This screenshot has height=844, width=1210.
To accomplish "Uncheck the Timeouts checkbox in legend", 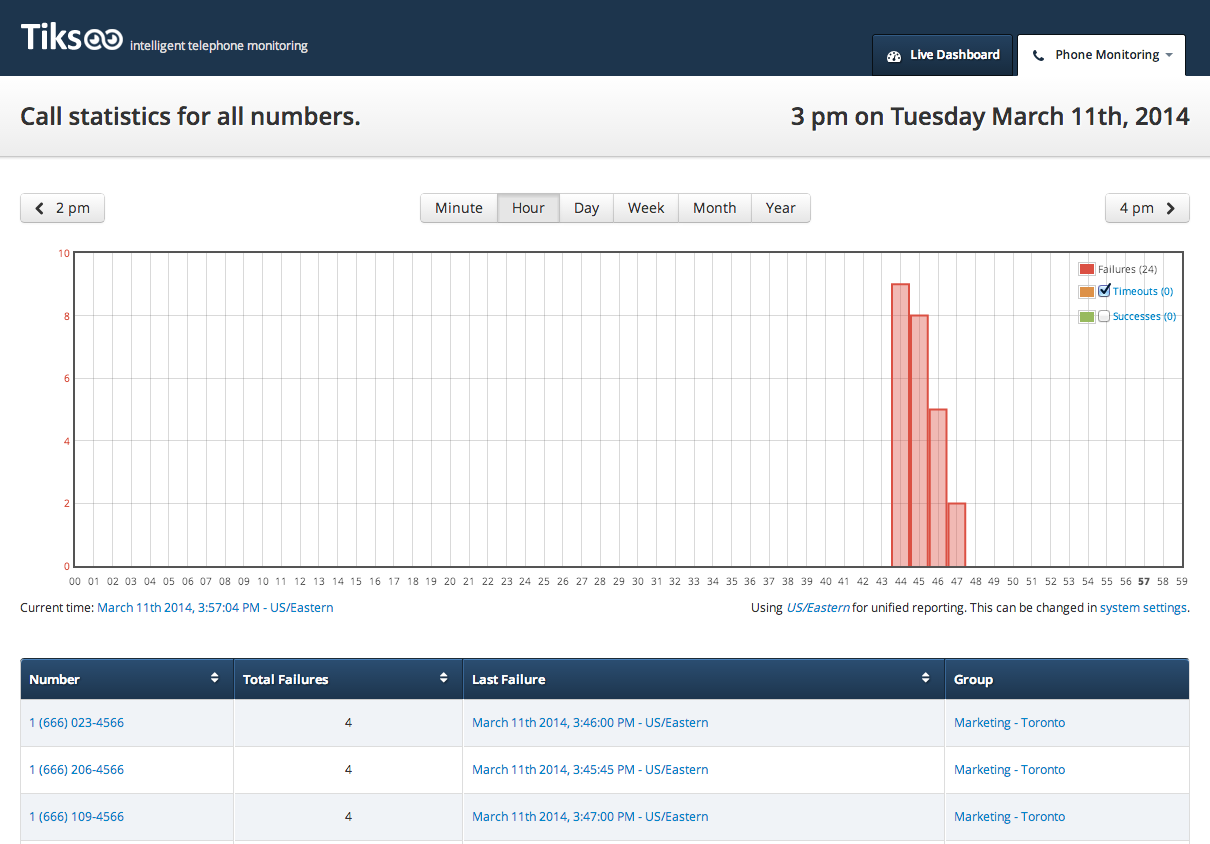I will pos(1104,291).
